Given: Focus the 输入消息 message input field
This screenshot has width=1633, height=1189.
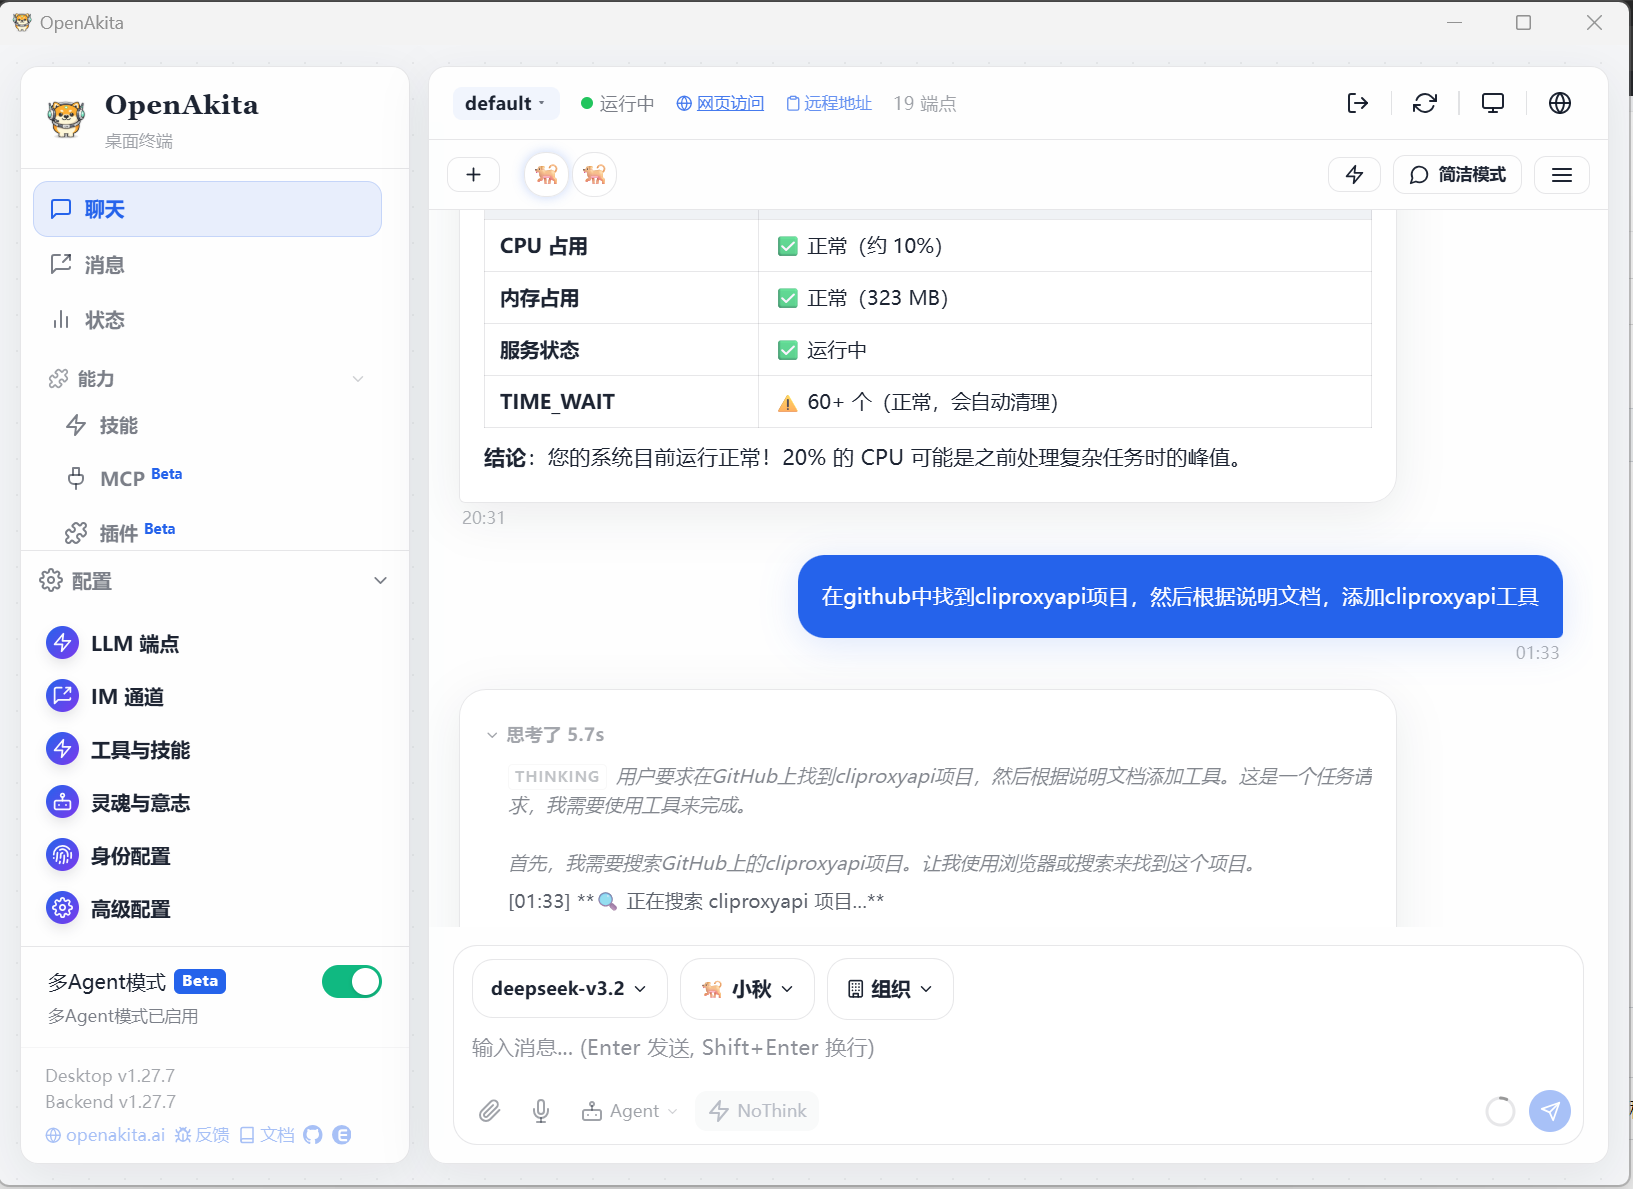Looking at the screenshot, I should (1018, 1048).
